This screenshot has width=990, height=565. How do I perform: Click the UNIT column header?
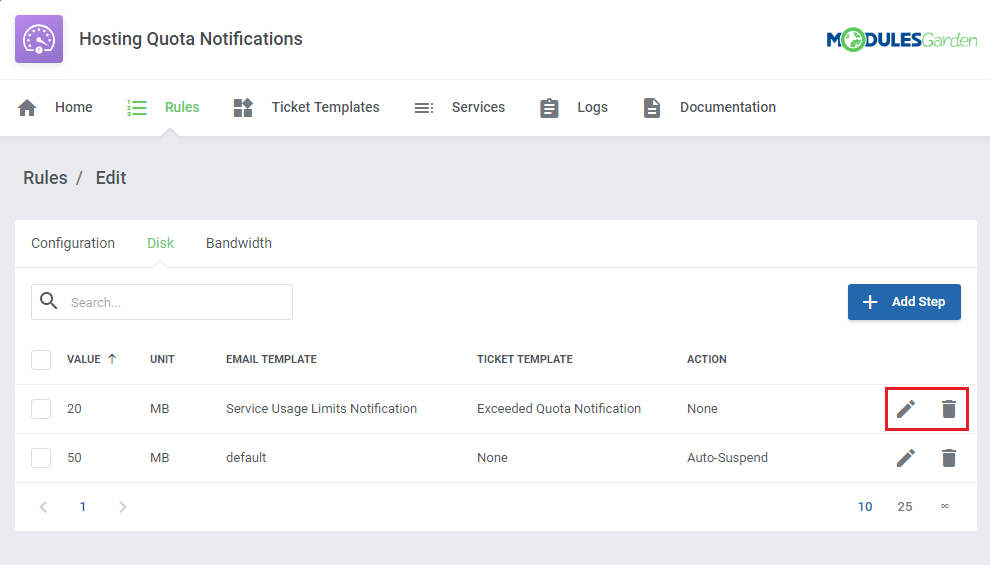pos(162,359)
